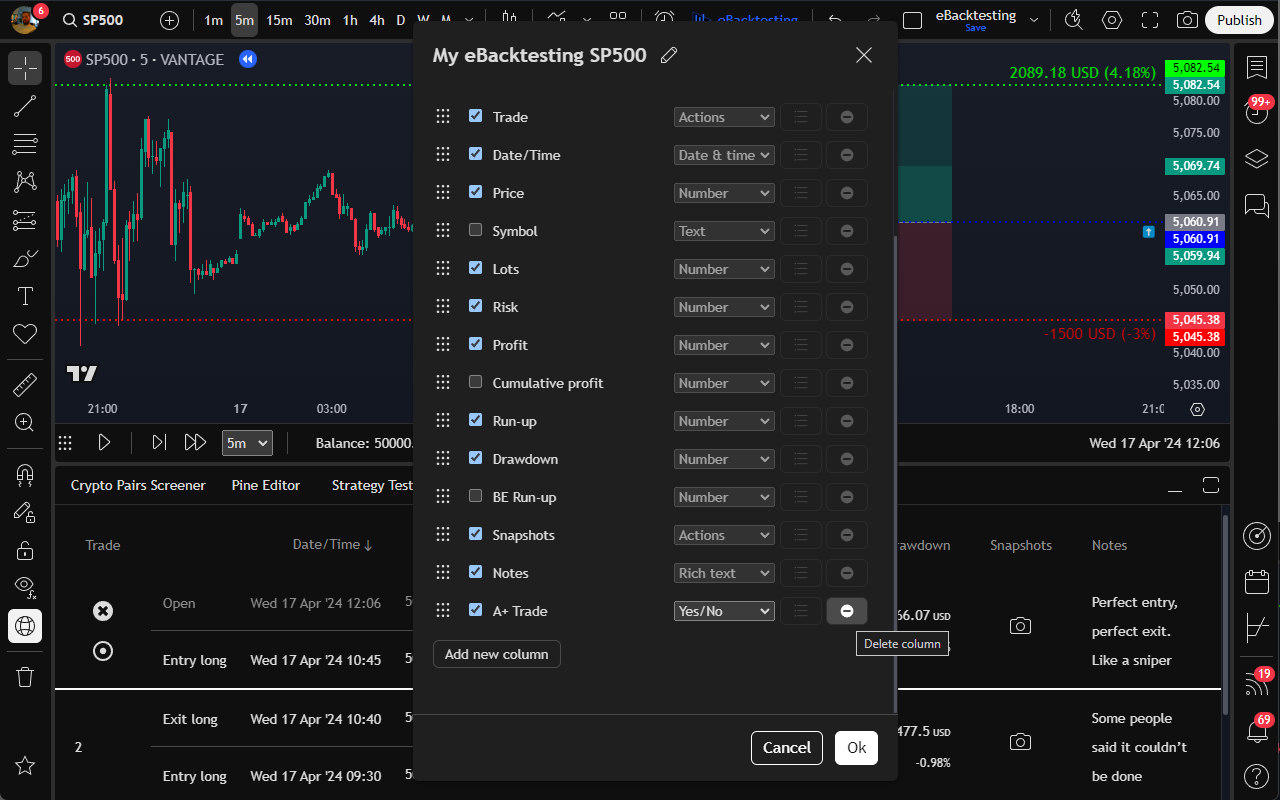Image resolution: width=1280 pixels, height=800 pixels.
Task: Open the help center question icon
Action: pyautogui.click(x=1257, y=776)
